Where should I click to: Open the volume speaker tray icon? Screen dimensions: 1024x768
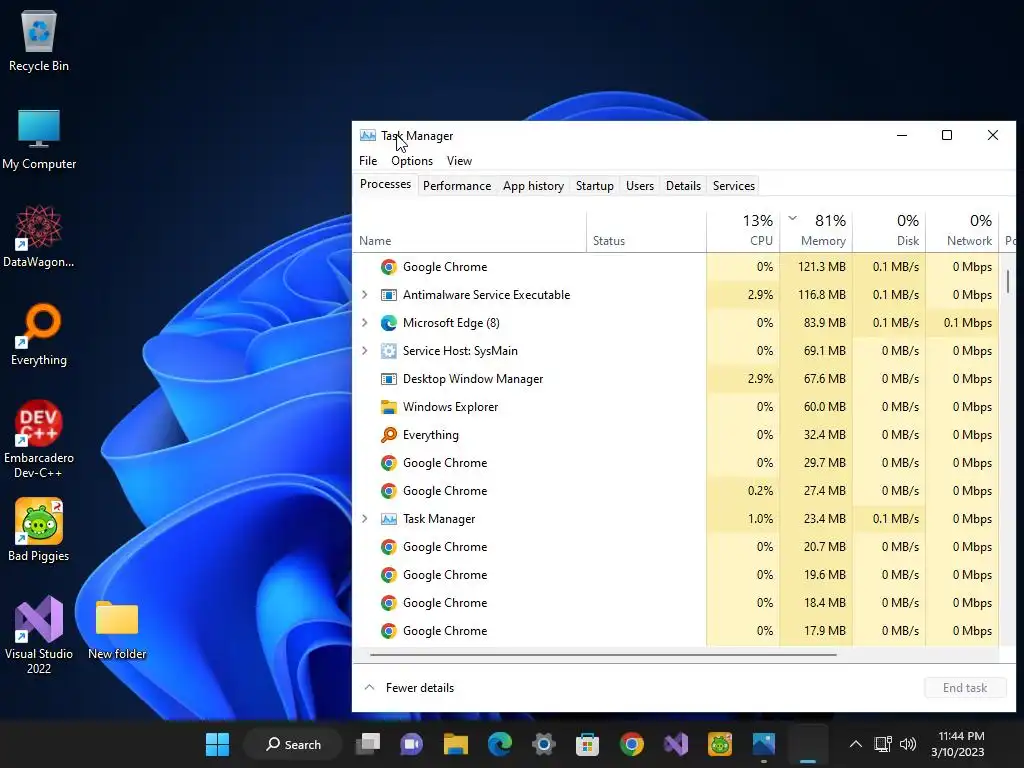908,744
